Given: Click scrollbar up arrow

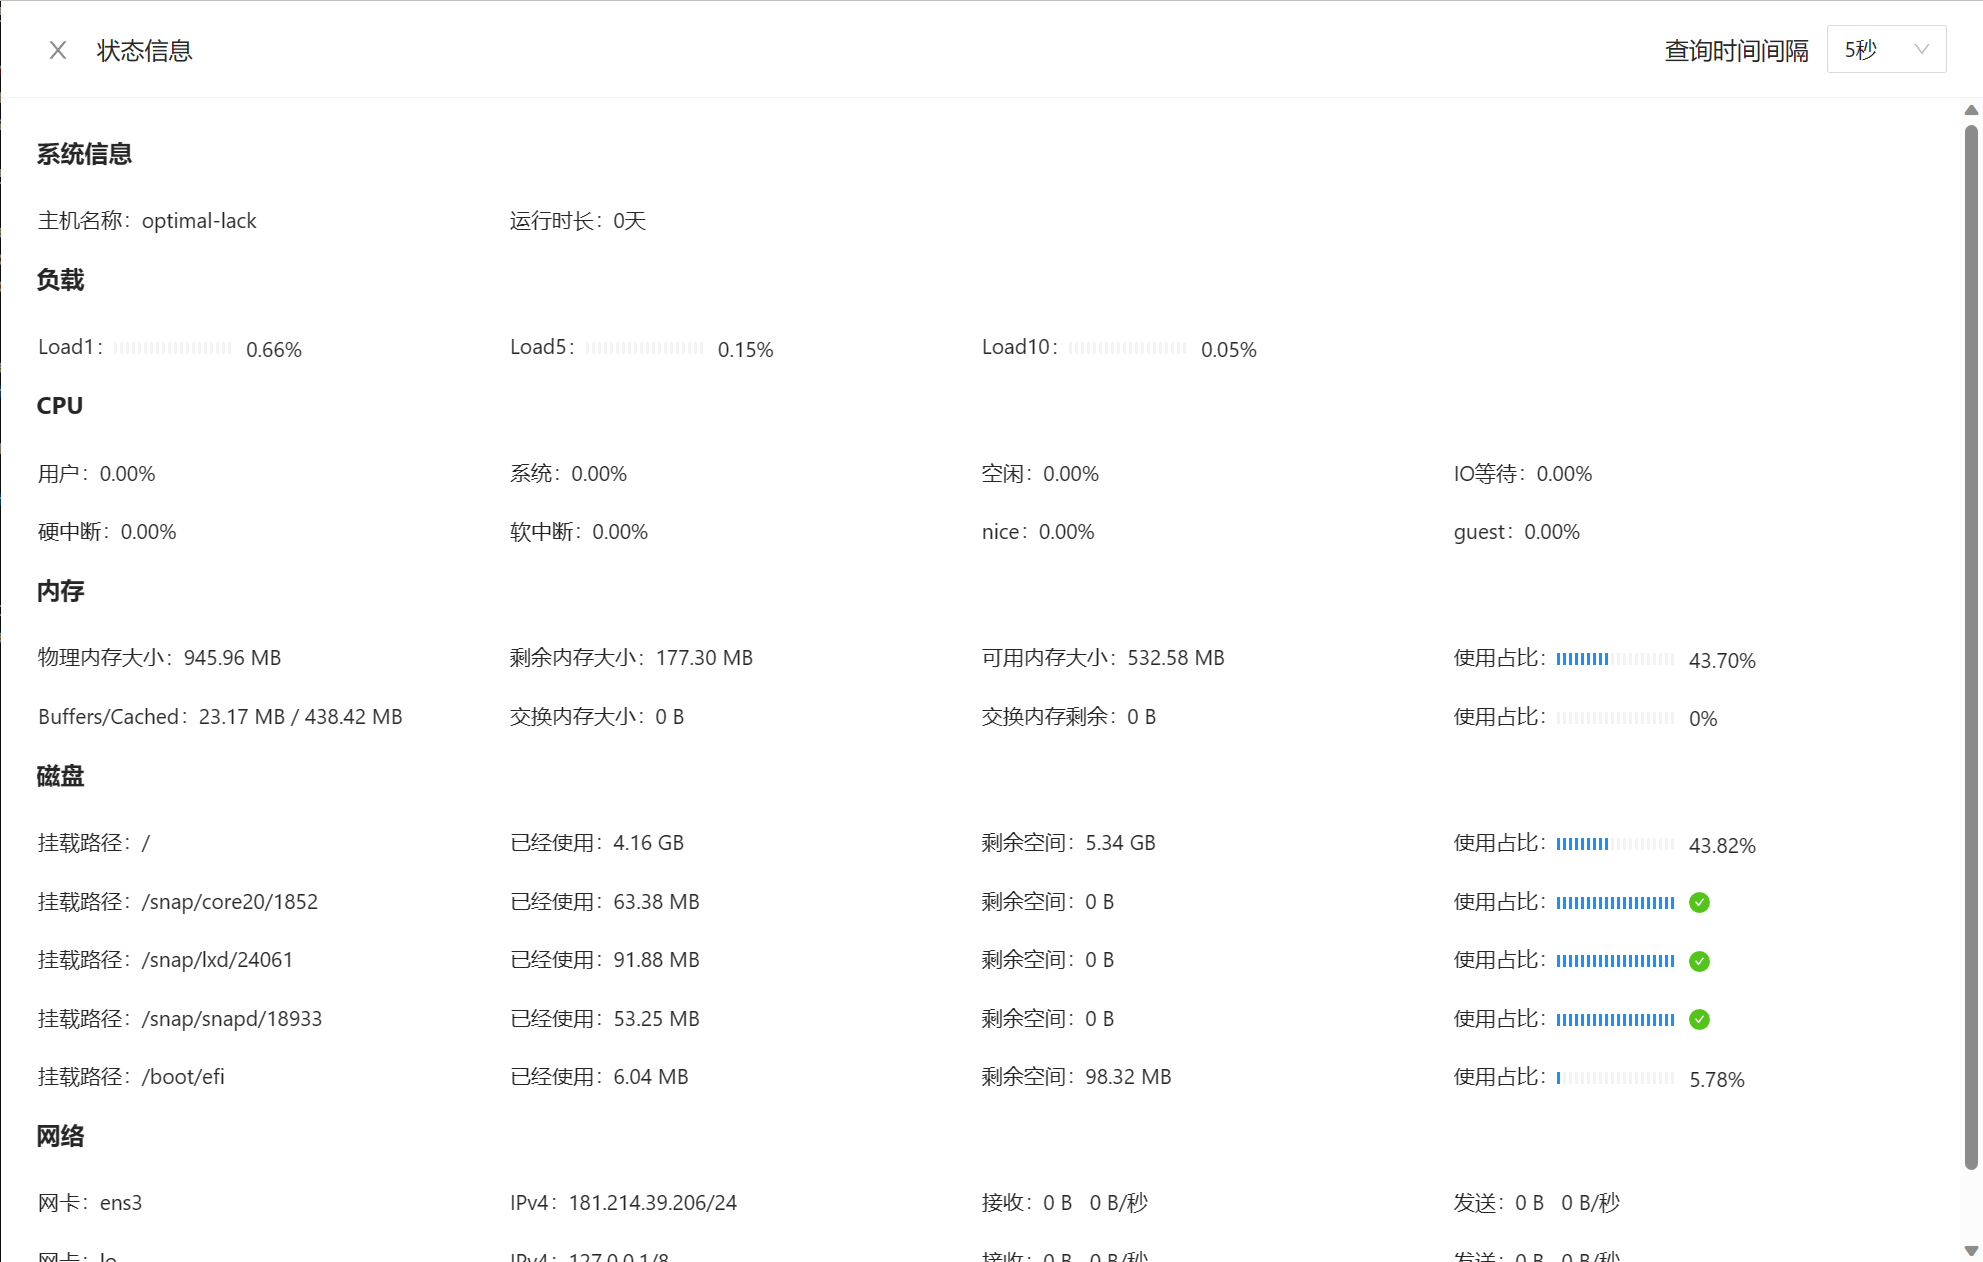Looking at the screenshot, I should [x=1971, y=110].
